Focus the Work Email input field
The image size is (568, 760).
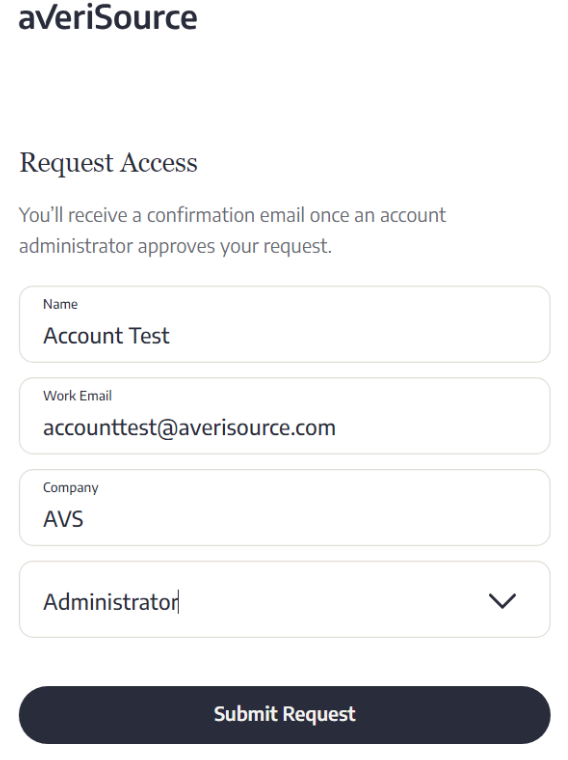click(x=284, y=415)
